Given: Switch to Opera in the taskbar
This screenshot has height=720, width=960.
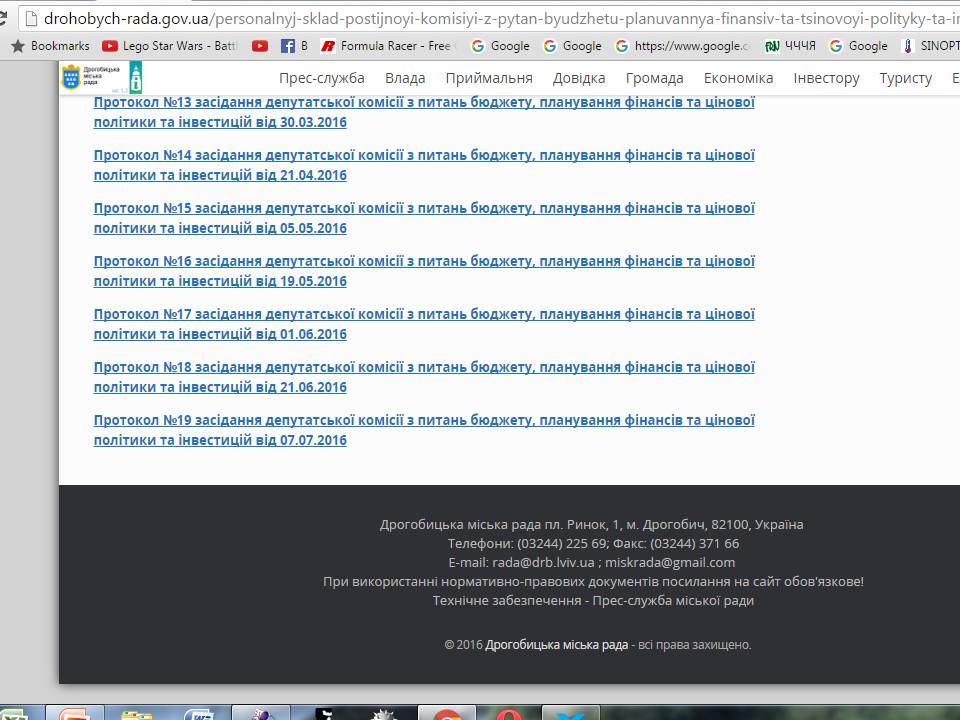Looking at the screenshot, I should tap(508, 713).
